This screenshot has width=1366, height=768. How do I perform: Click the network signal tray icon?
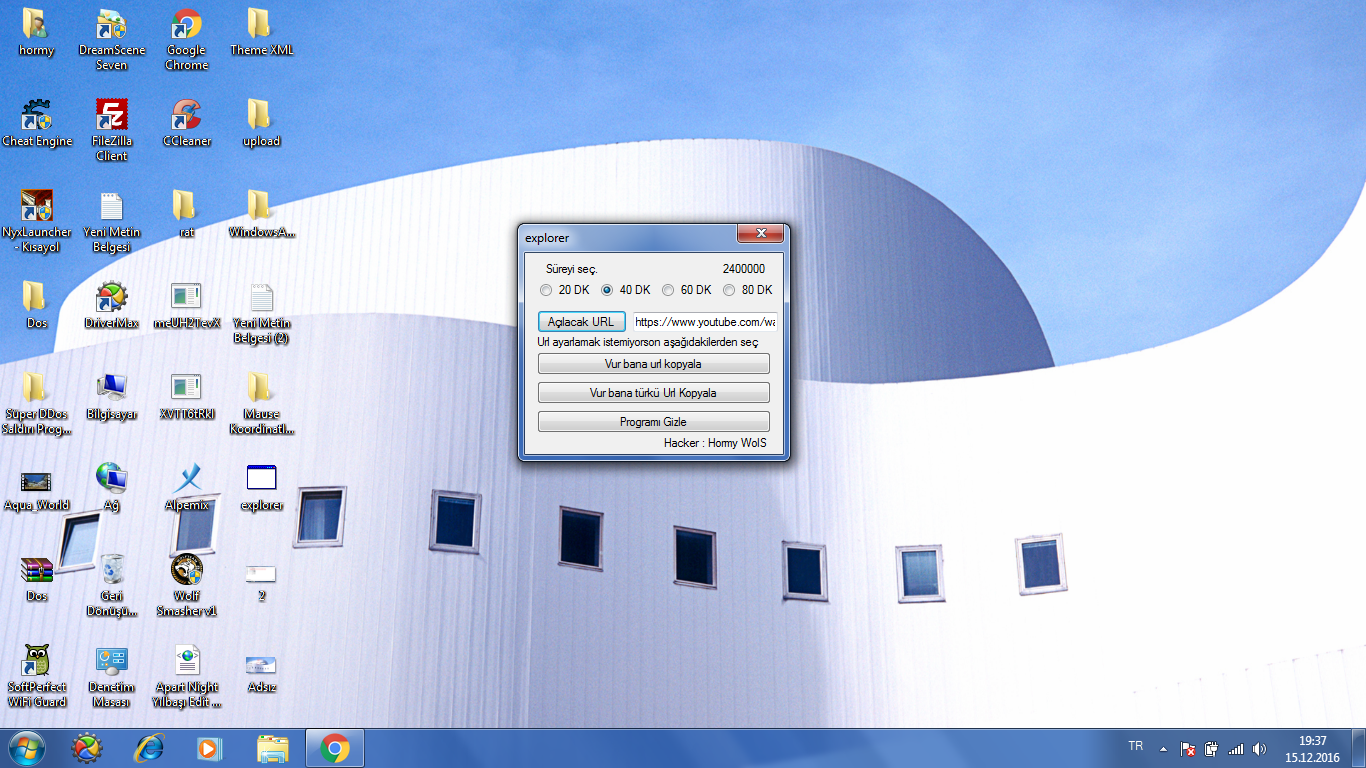(x=1235, y=748)
